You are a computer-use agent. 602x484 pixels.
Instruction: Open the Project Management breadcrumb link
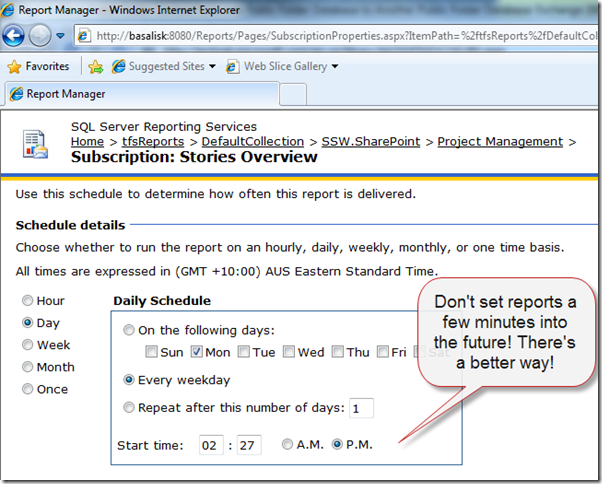500,142
